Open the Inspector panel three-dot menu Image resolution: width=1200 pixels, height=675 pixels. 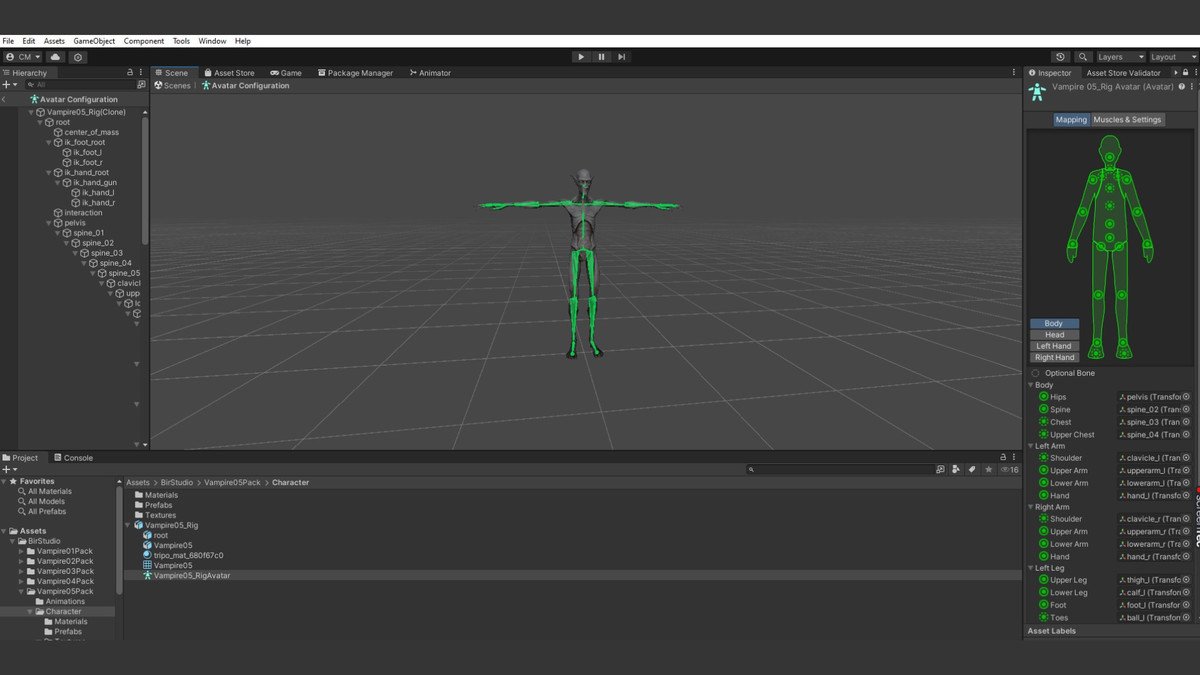coord(1194,72)
